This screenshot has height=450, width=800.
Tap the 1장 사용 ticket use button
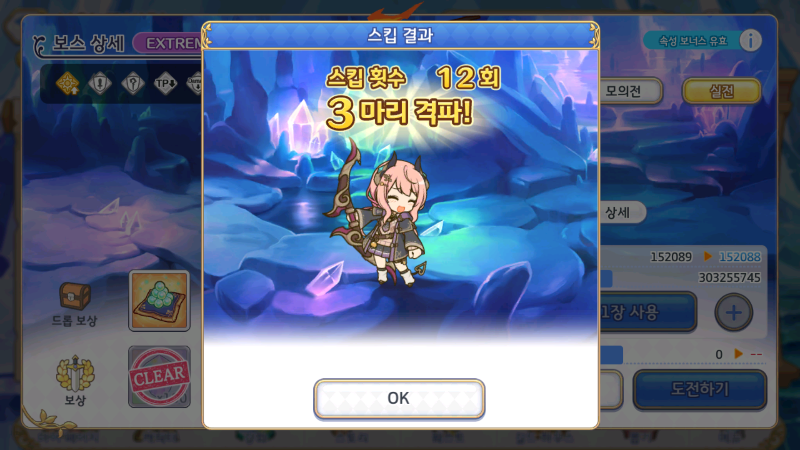648,312
